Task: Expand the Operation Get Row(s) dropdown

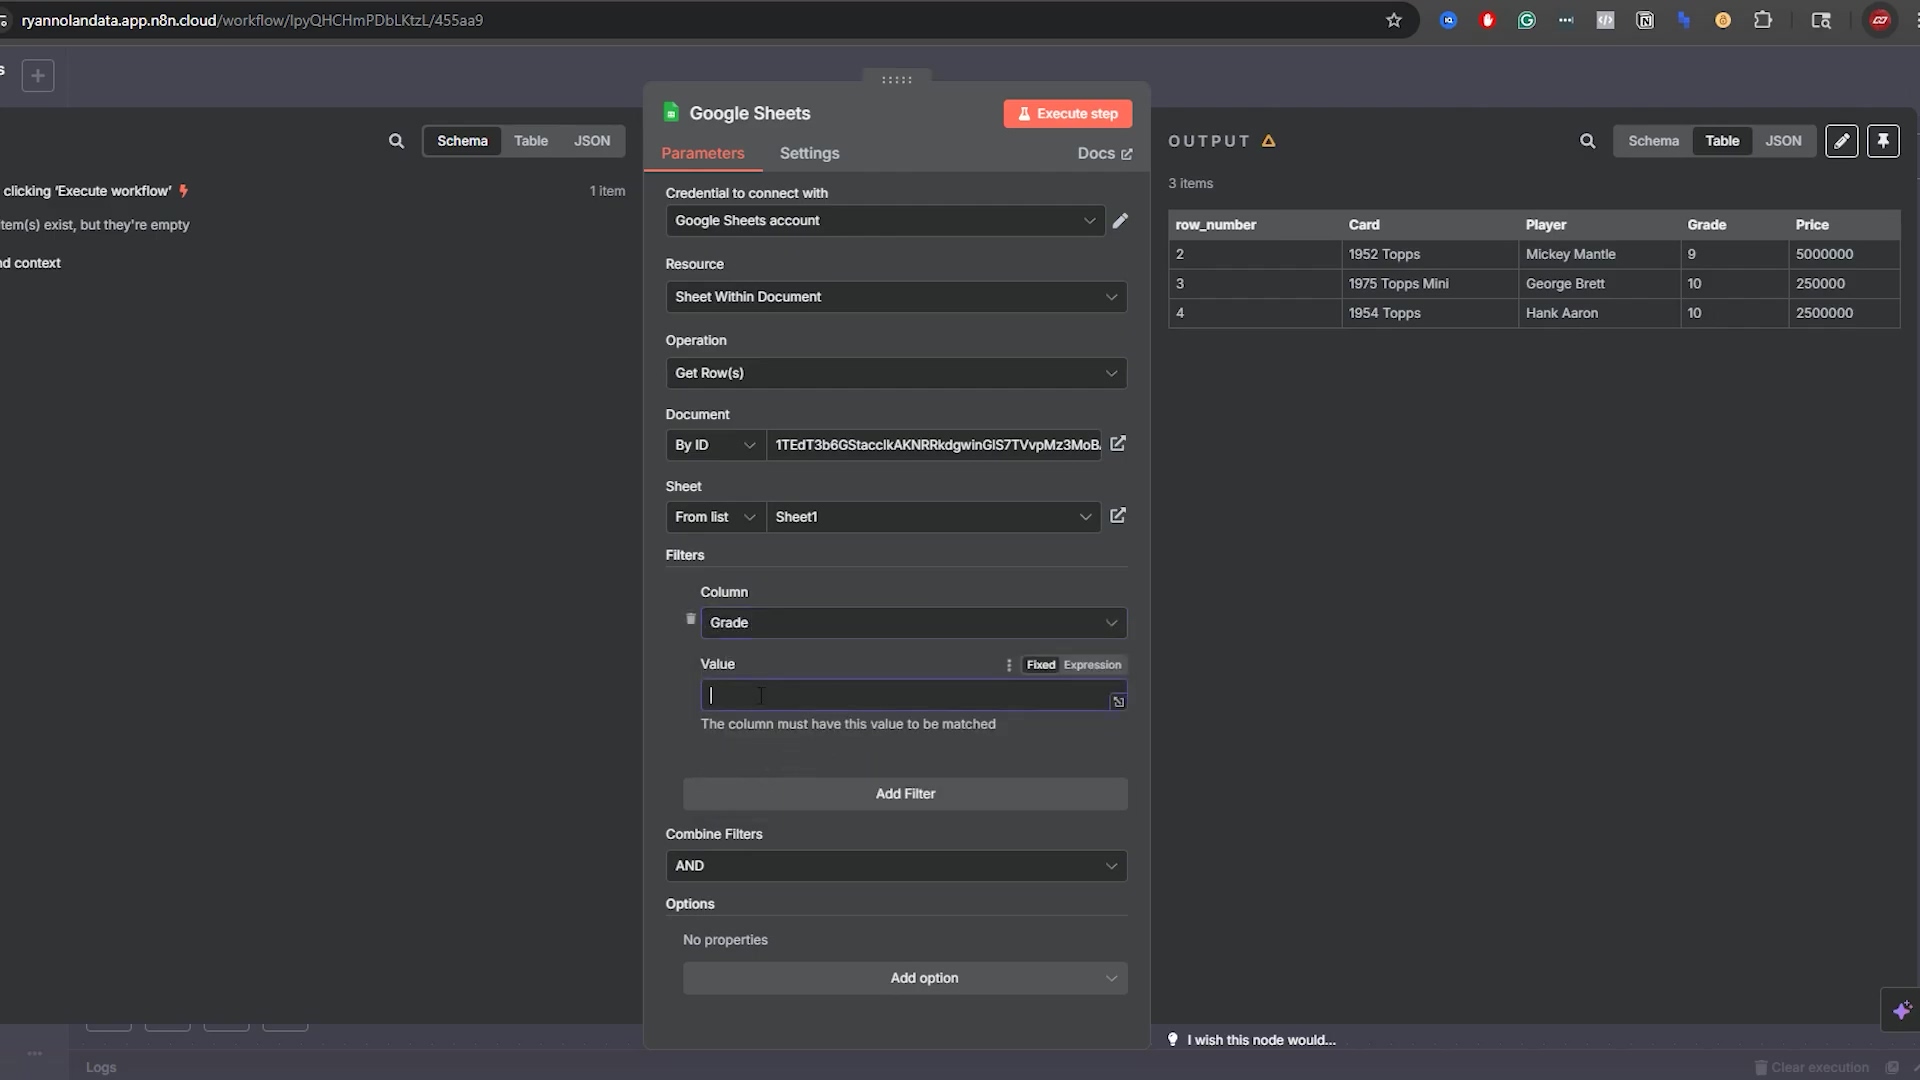Action: pos(895,373)
